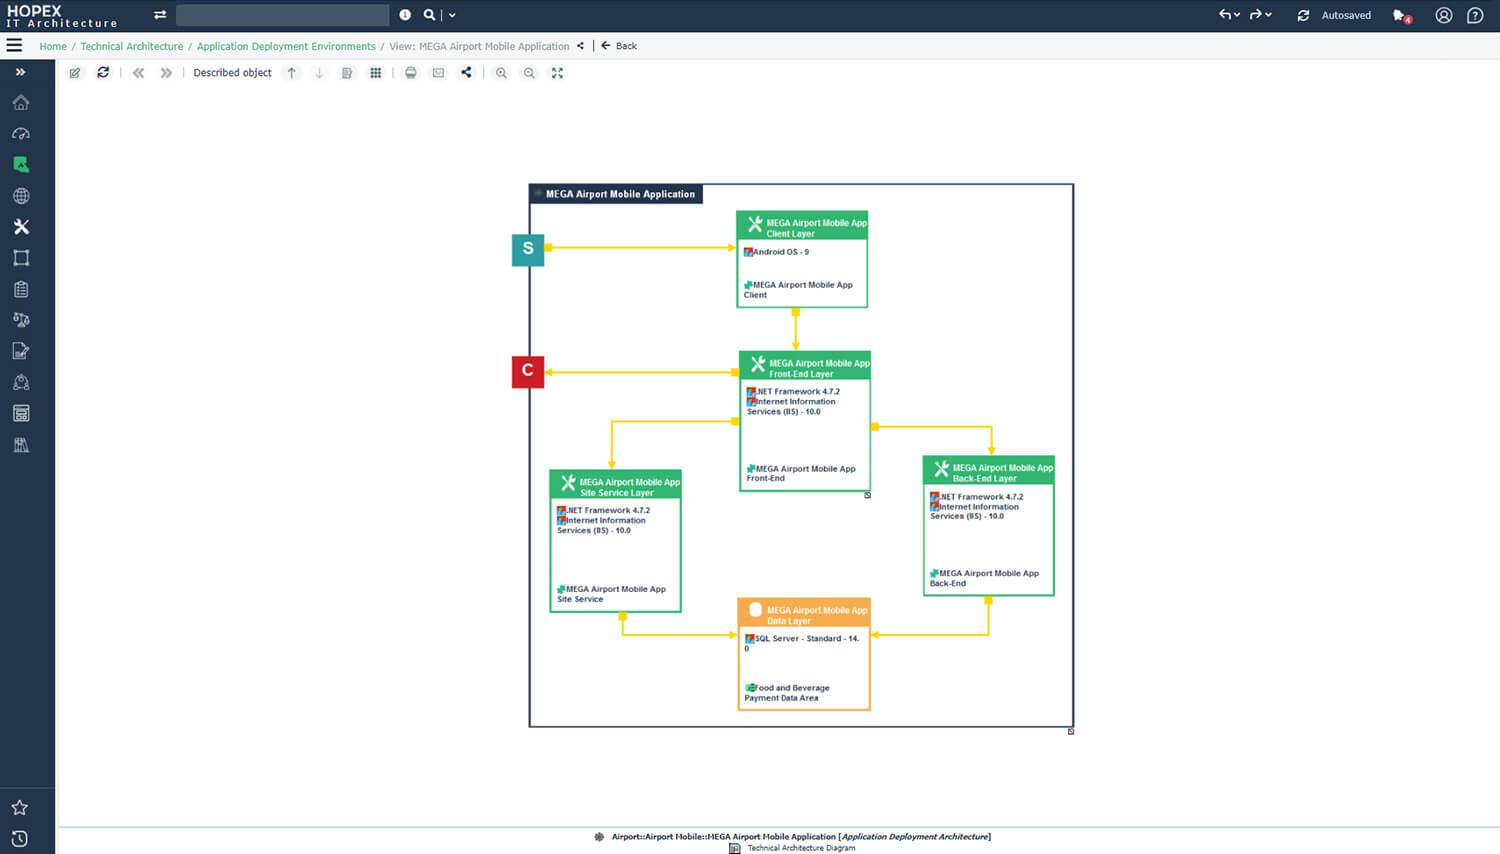Viewport: 1500px width, 854px height.
Task: Expand the search options dropdown arrow
Action: click(x=452, y=15)
